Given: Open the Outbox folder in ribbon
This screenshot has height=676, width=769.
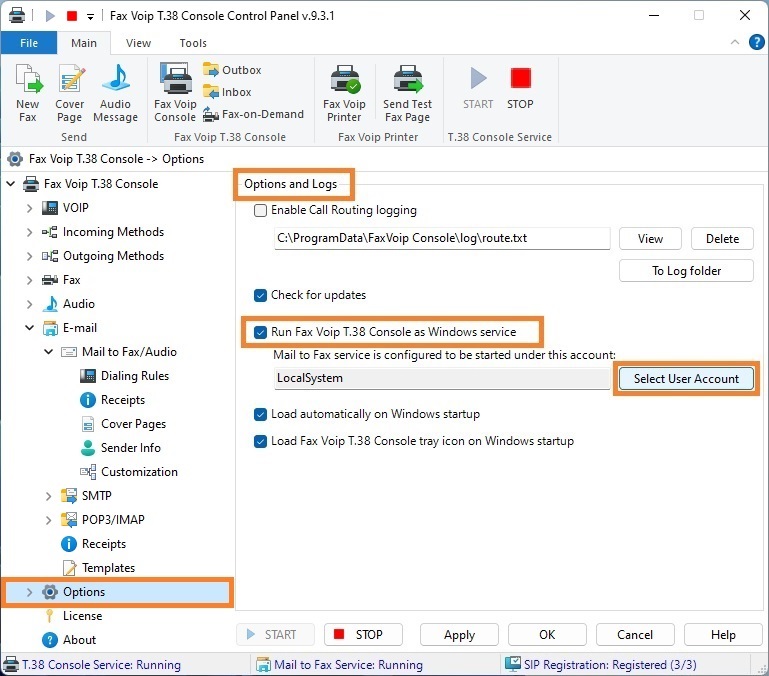Looking at the screenshot, I should 232,70.
